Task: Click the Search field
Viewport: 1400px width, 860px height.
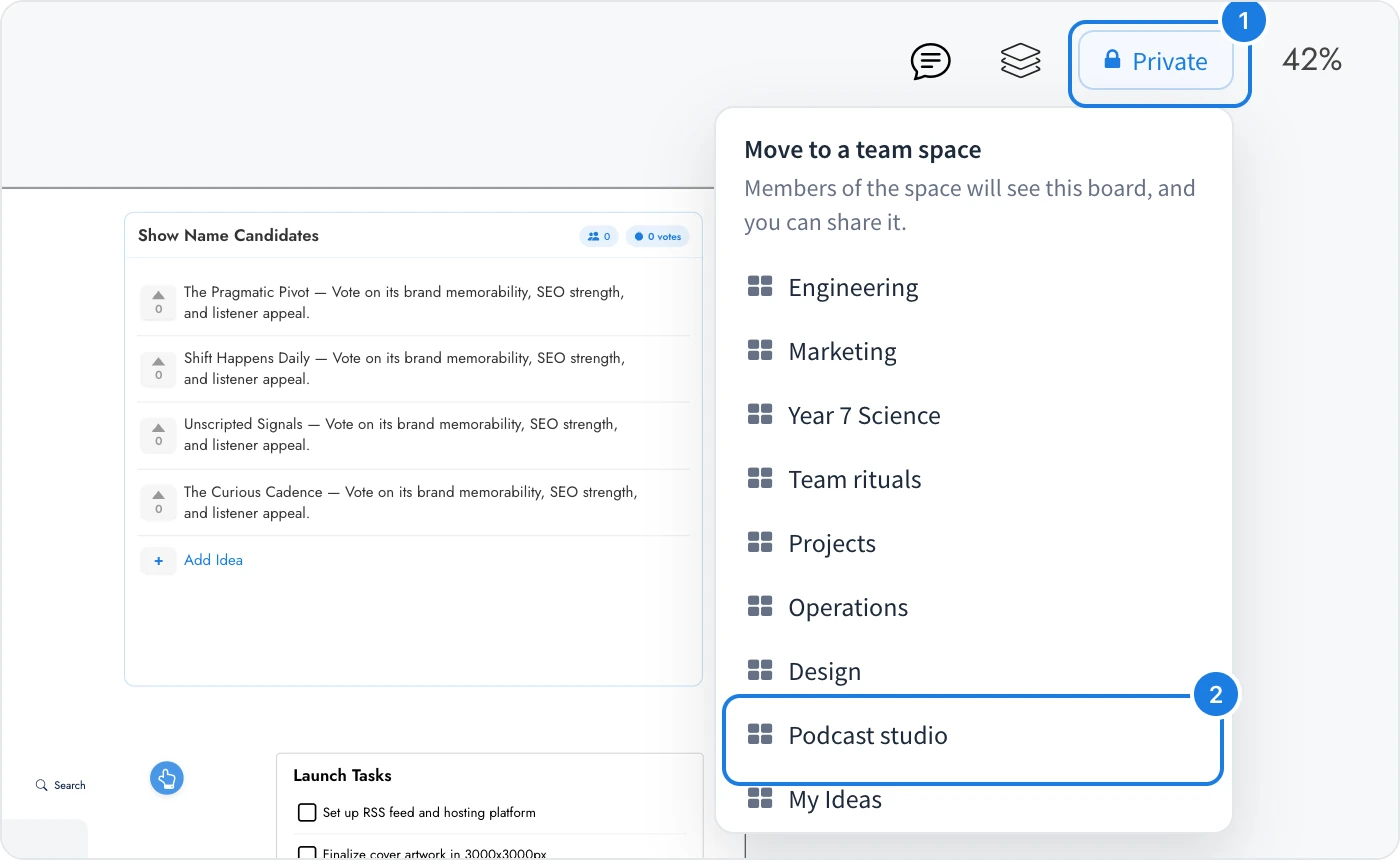Action: pyautogui.click(x=61, y=785)
